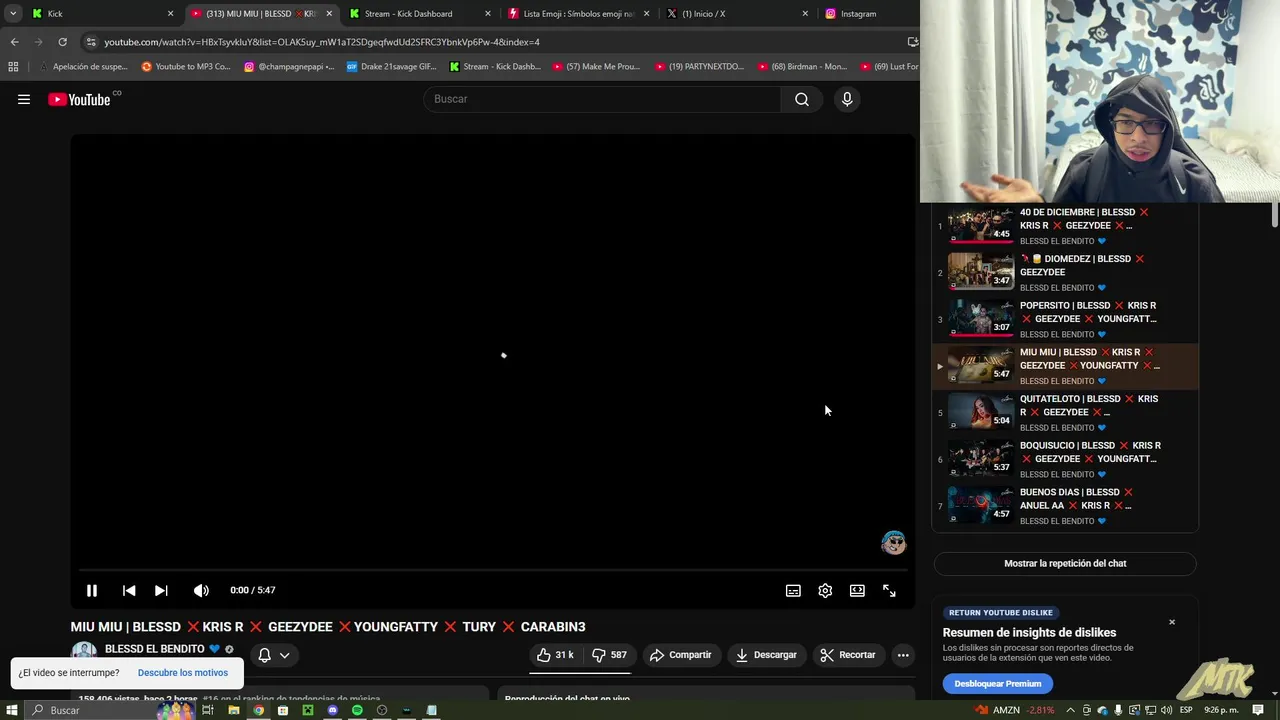Open Spotify from the taskbar
The width and height of the screenshot is (1280, 720).
pyautogui.click(x=357, y=710)
